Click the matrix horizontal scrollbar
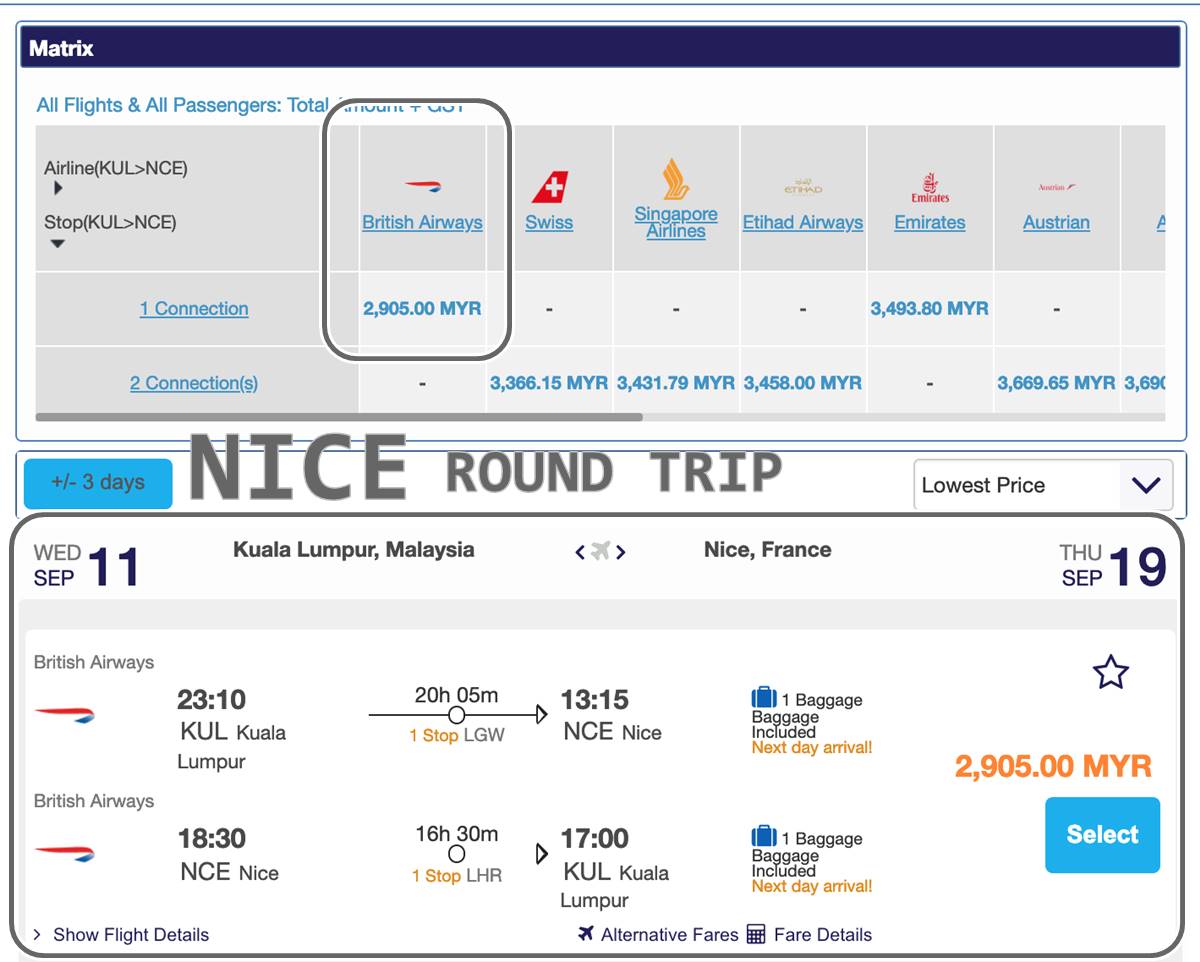 pyautogui.click(x=338, y=417)
